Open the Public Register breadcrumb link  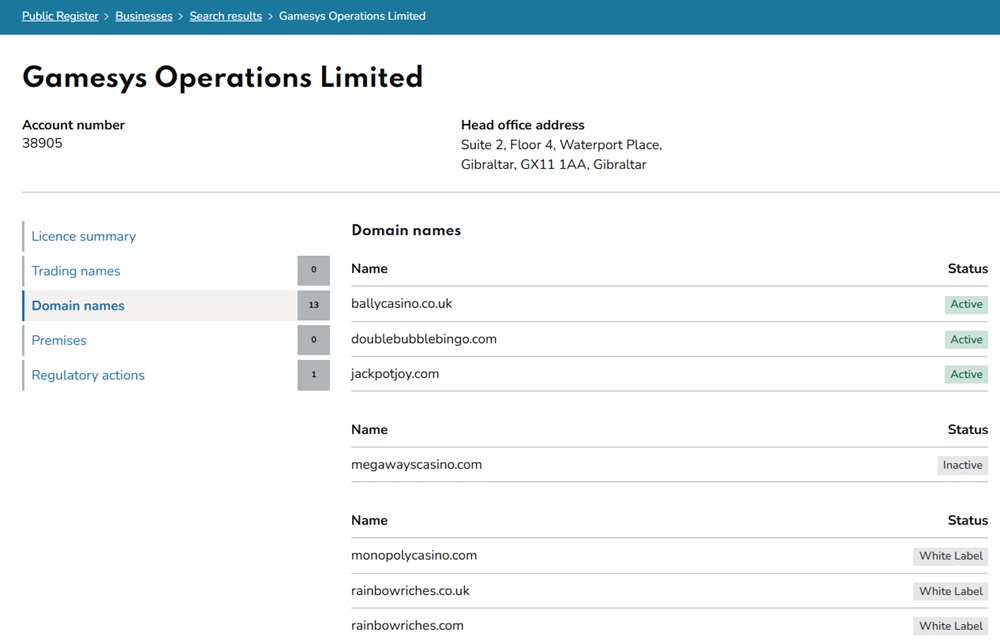point(60,16)
